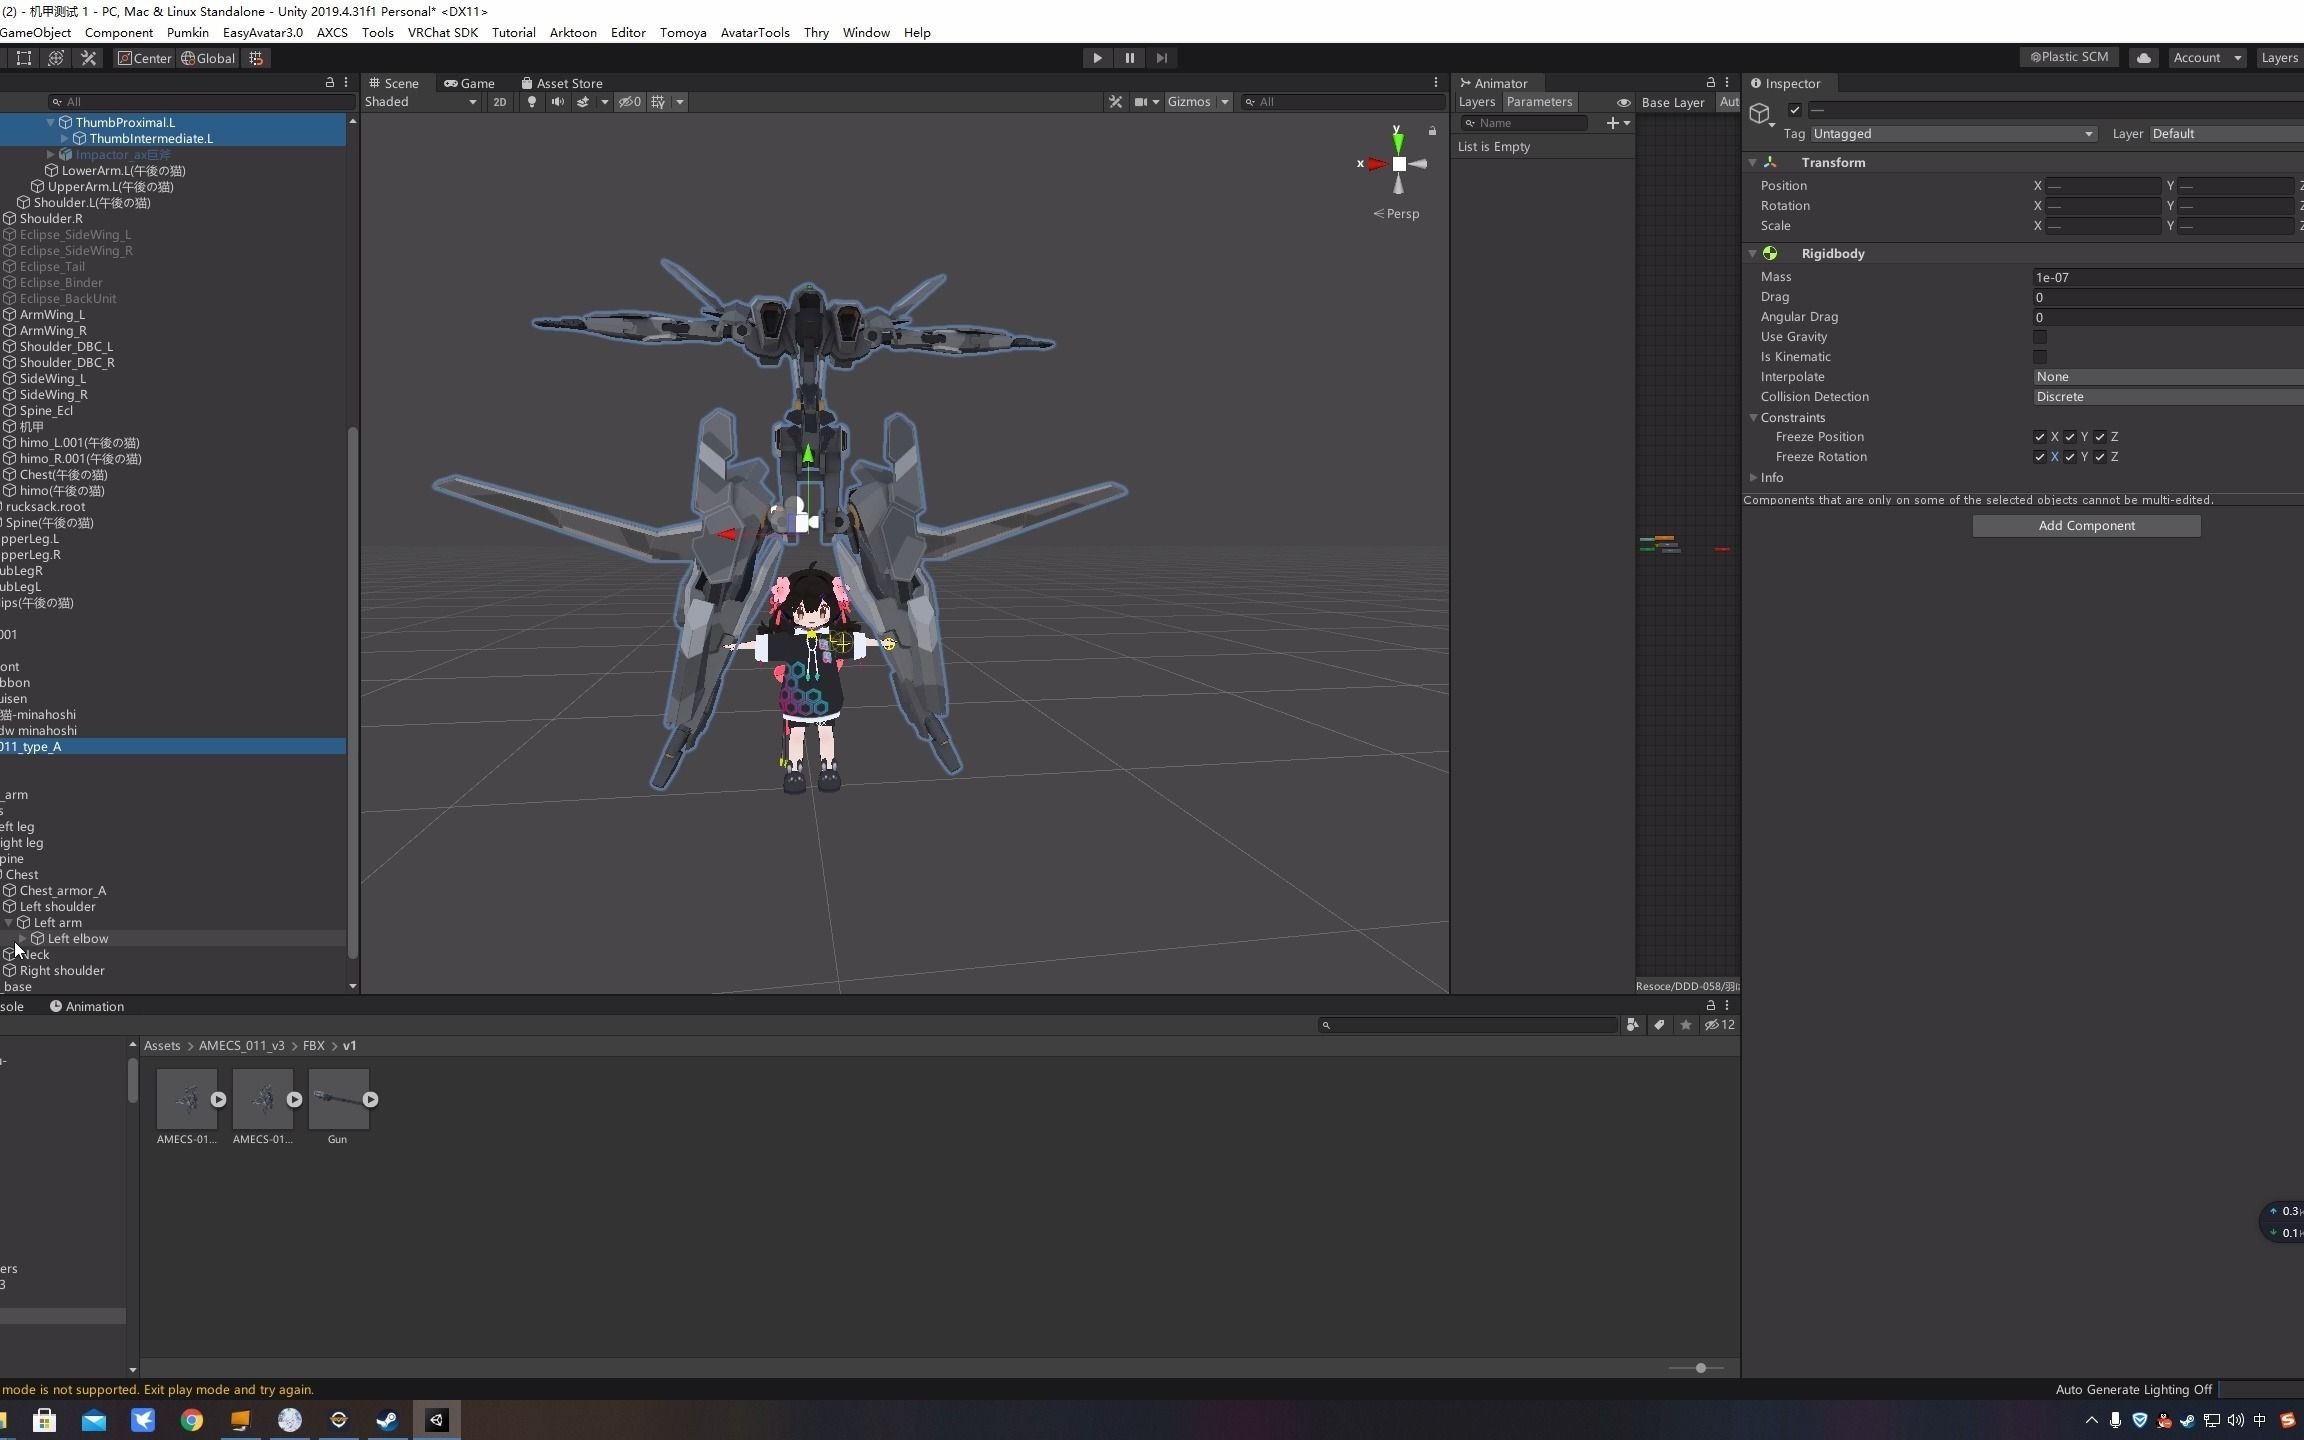Open the GameObject menu
This screenshot has height=1440, width=2304.
(37, 32)
